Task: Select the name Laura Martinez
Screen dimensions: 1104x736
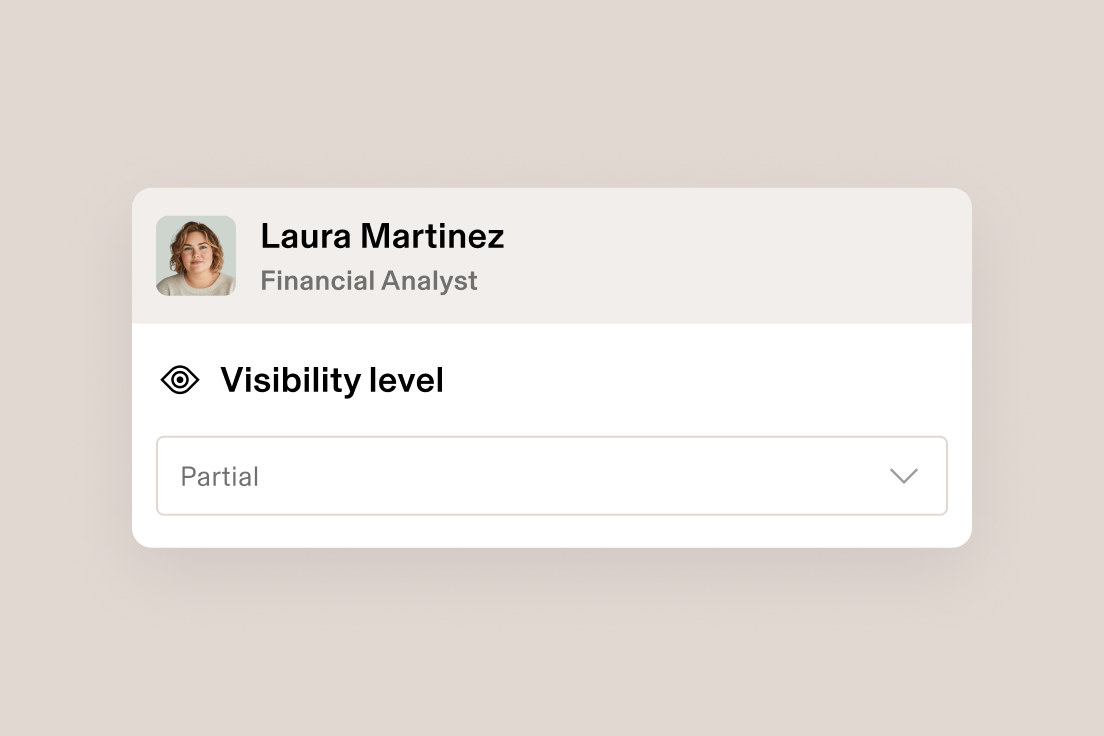Action: click(382, 236)
